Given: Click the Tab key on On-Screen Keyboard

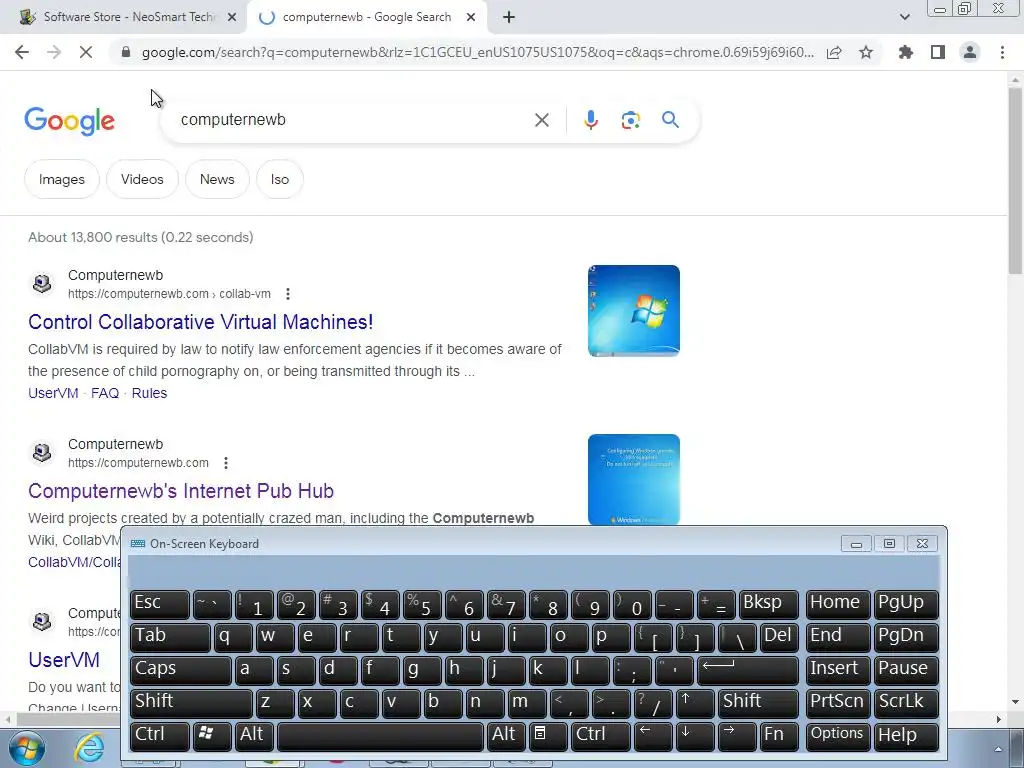Looking at the screenshot, I should coord(170,637).
